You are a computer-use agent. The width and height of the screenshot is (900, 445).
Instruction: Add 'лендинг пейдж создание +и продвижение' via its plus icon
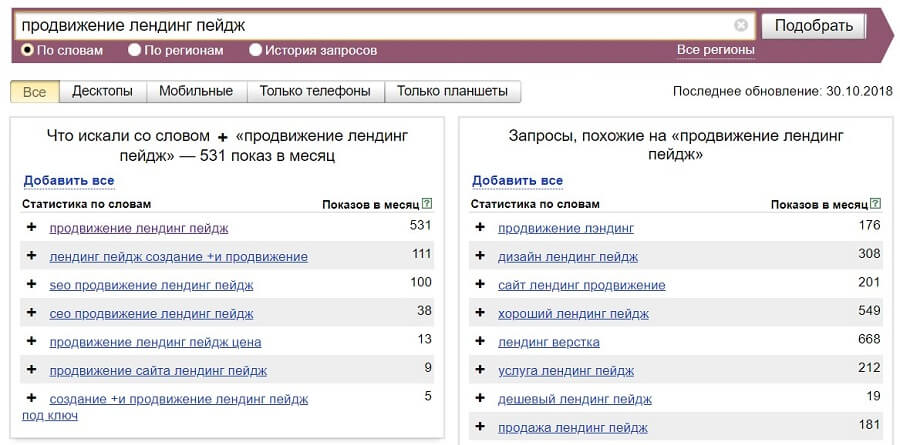[32, 256]
